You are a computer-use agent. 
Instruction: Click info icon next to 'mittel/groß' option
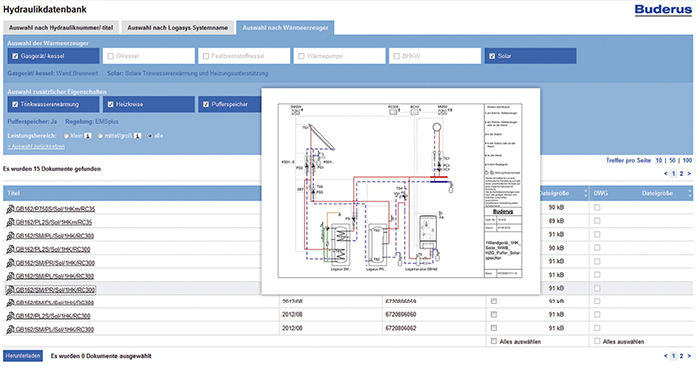(x=138, y=136)
